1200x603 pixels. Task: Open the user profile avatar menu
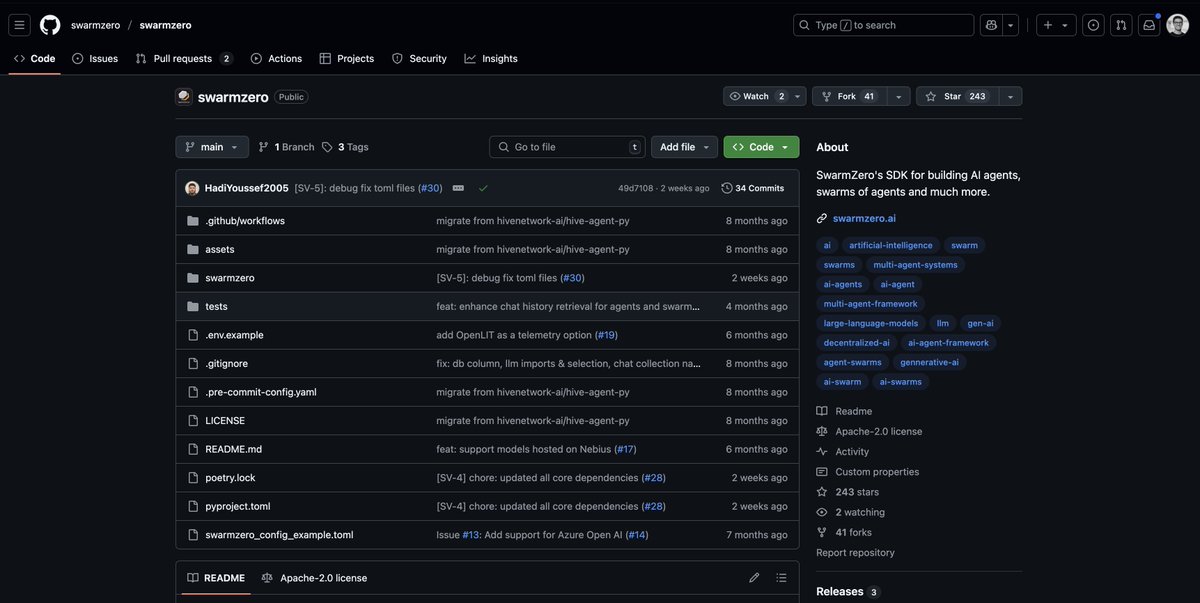(1177, 25)
